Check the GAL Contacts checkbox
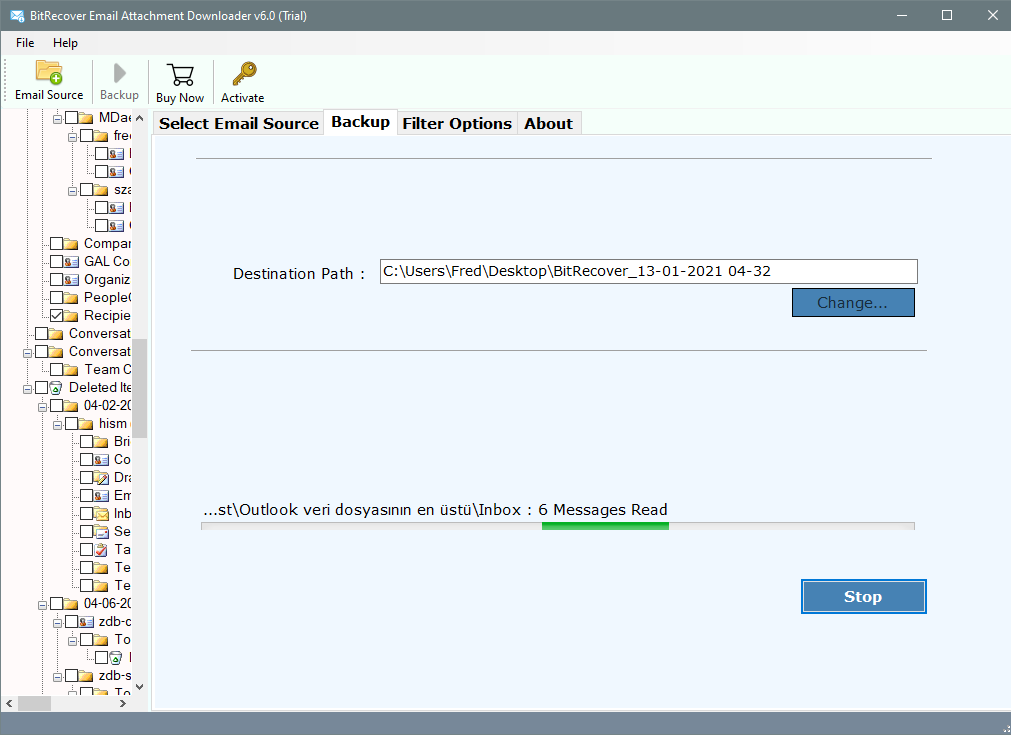This screenshot has height=735, width=1011. 57,261
